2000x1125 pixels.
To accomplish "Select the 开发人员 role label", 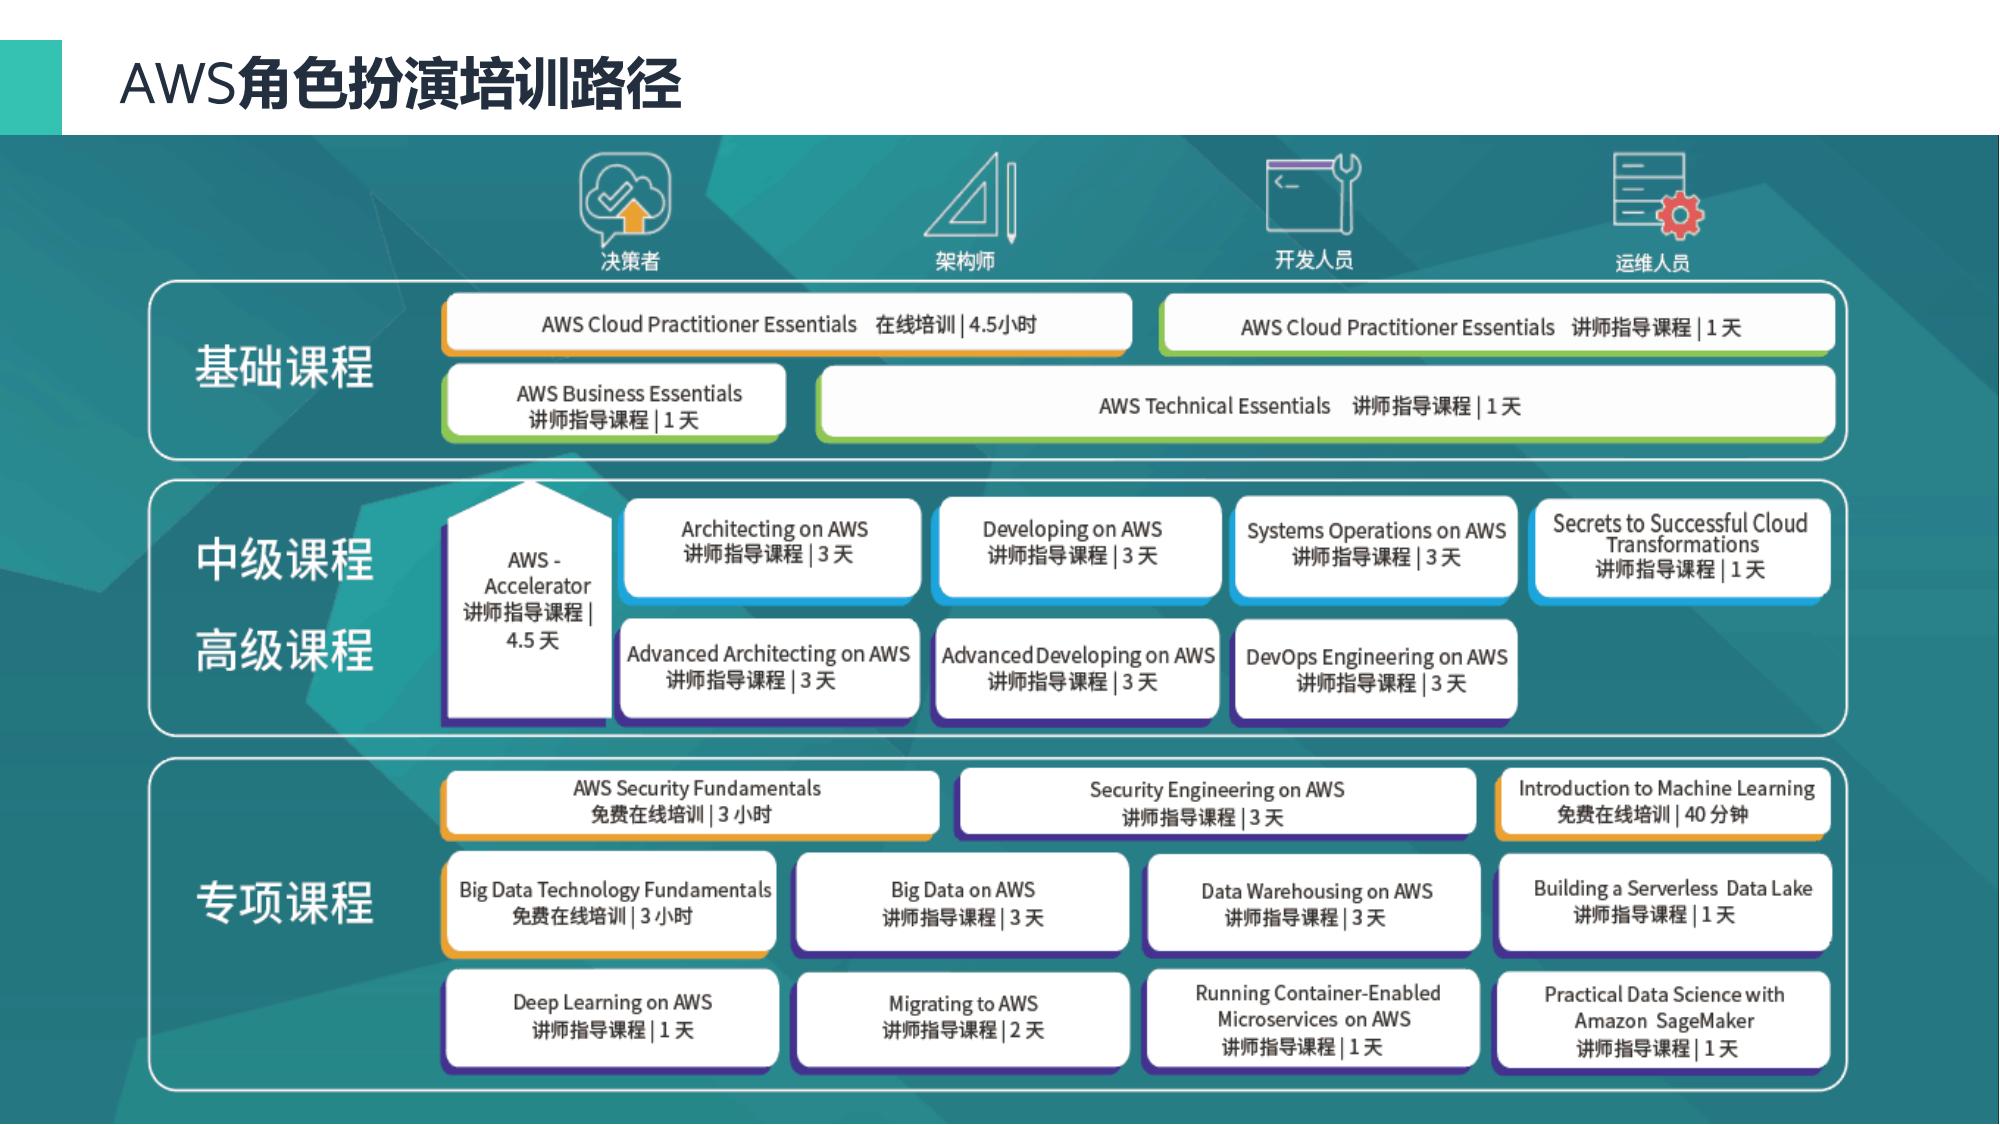I will [1313, 260].
